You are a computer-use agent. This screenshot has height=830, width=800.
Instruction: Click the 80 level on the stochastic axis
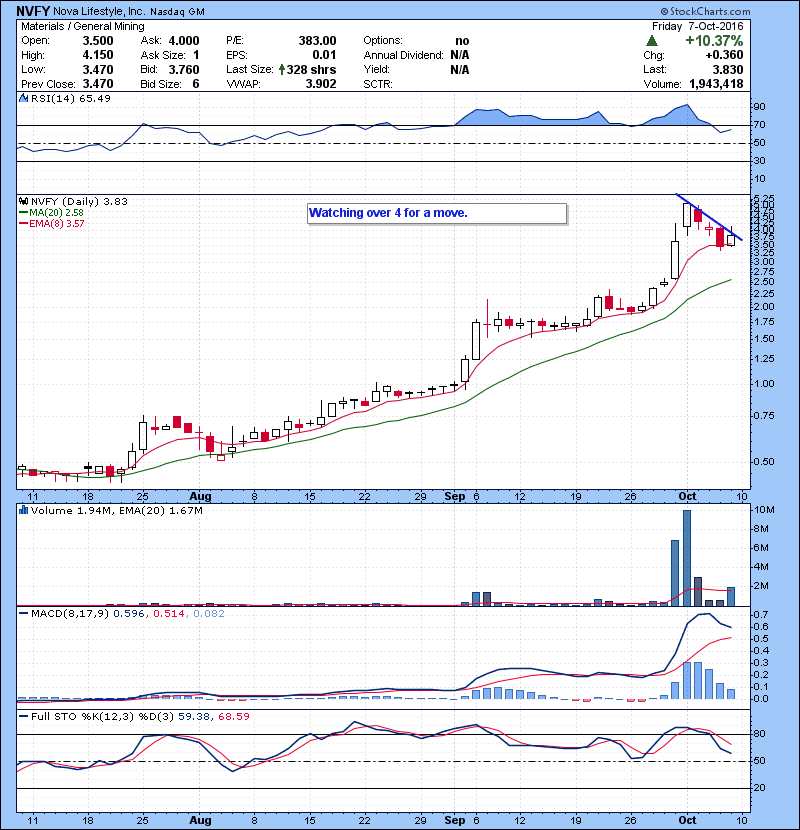[x=759, y=734]
